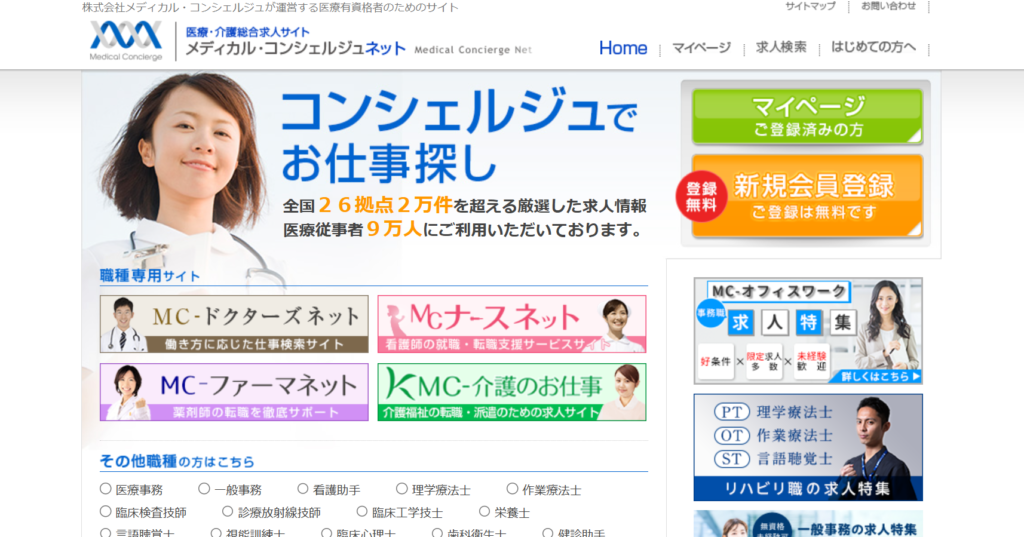This screenshot has width=1024, height=537.
Task: Open the MC-介護のお仕事 banner
Action: (511, 392)
